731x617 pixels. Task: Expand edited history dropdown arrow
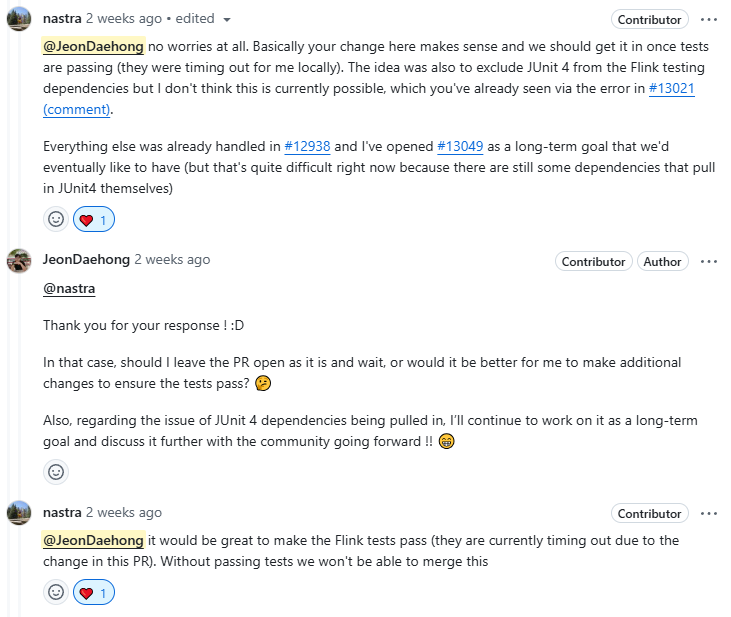pyautogui.click(x=227, y=20)
